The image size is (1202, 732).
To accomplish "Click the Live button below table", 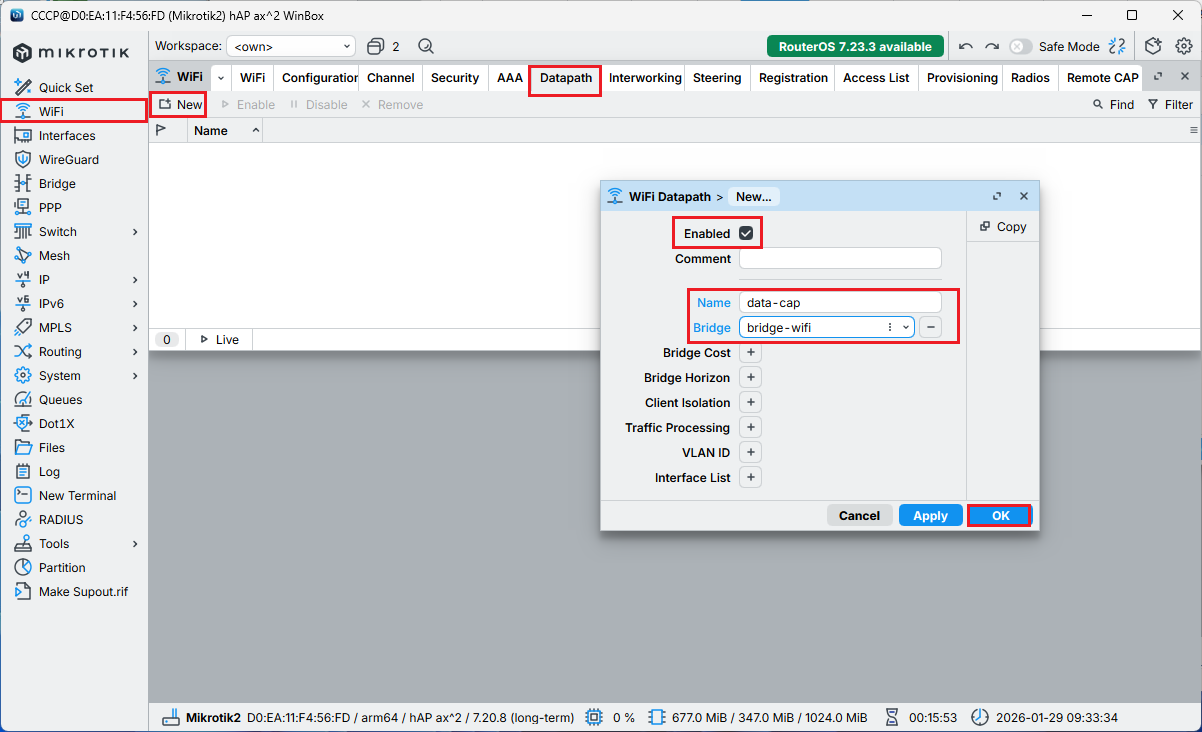I will click(219, 340).
